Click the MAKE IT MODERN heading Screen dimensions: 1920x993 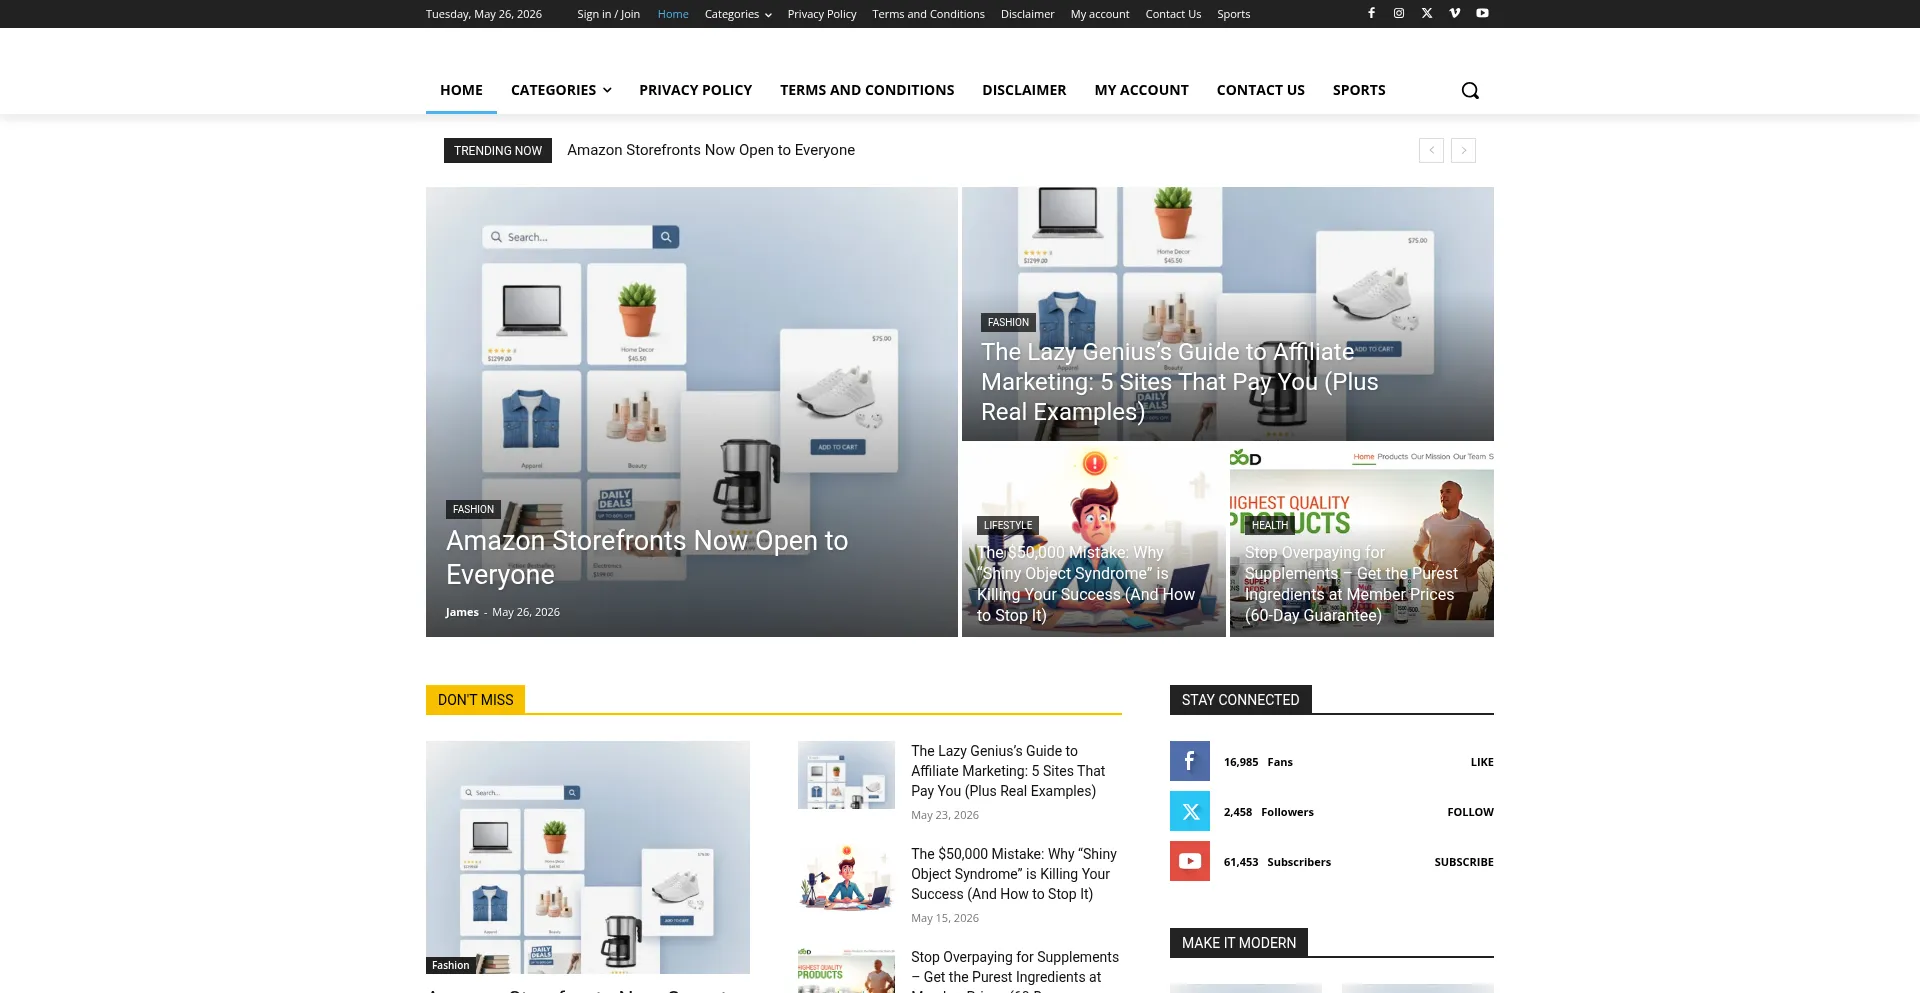1239,943
